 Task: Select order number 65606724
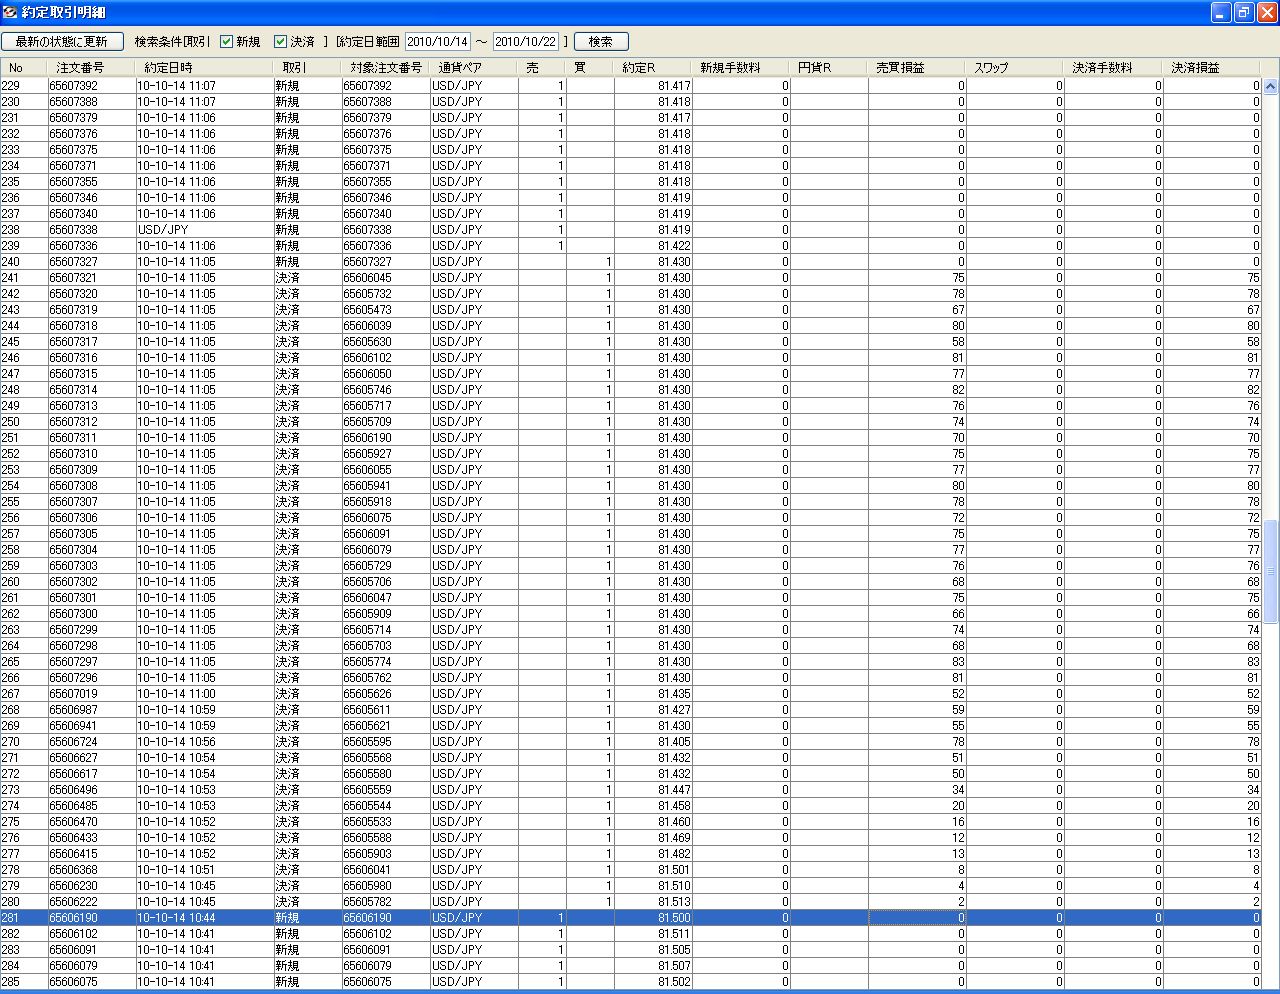[91, 742]
